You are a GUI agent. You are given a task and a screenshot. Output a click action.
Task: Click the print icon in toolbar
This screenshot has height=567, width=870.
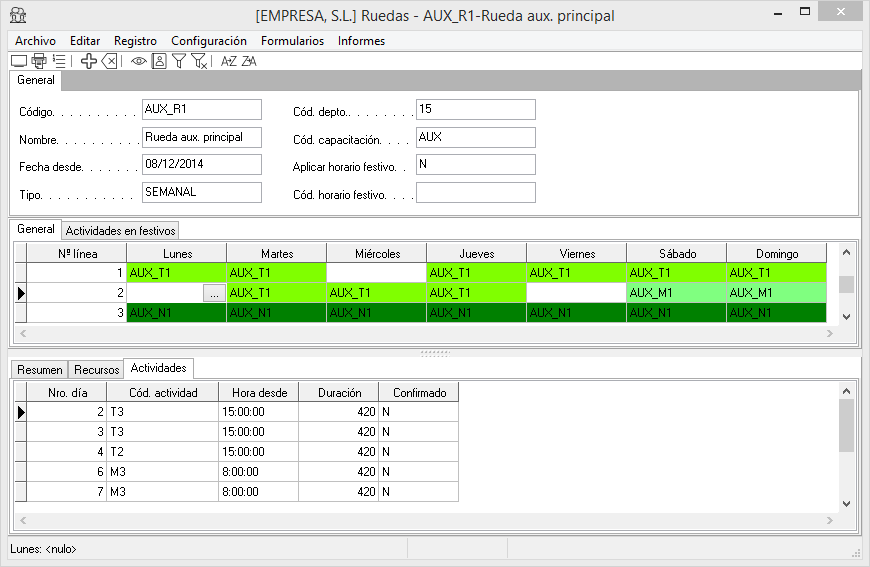(39, 61)
